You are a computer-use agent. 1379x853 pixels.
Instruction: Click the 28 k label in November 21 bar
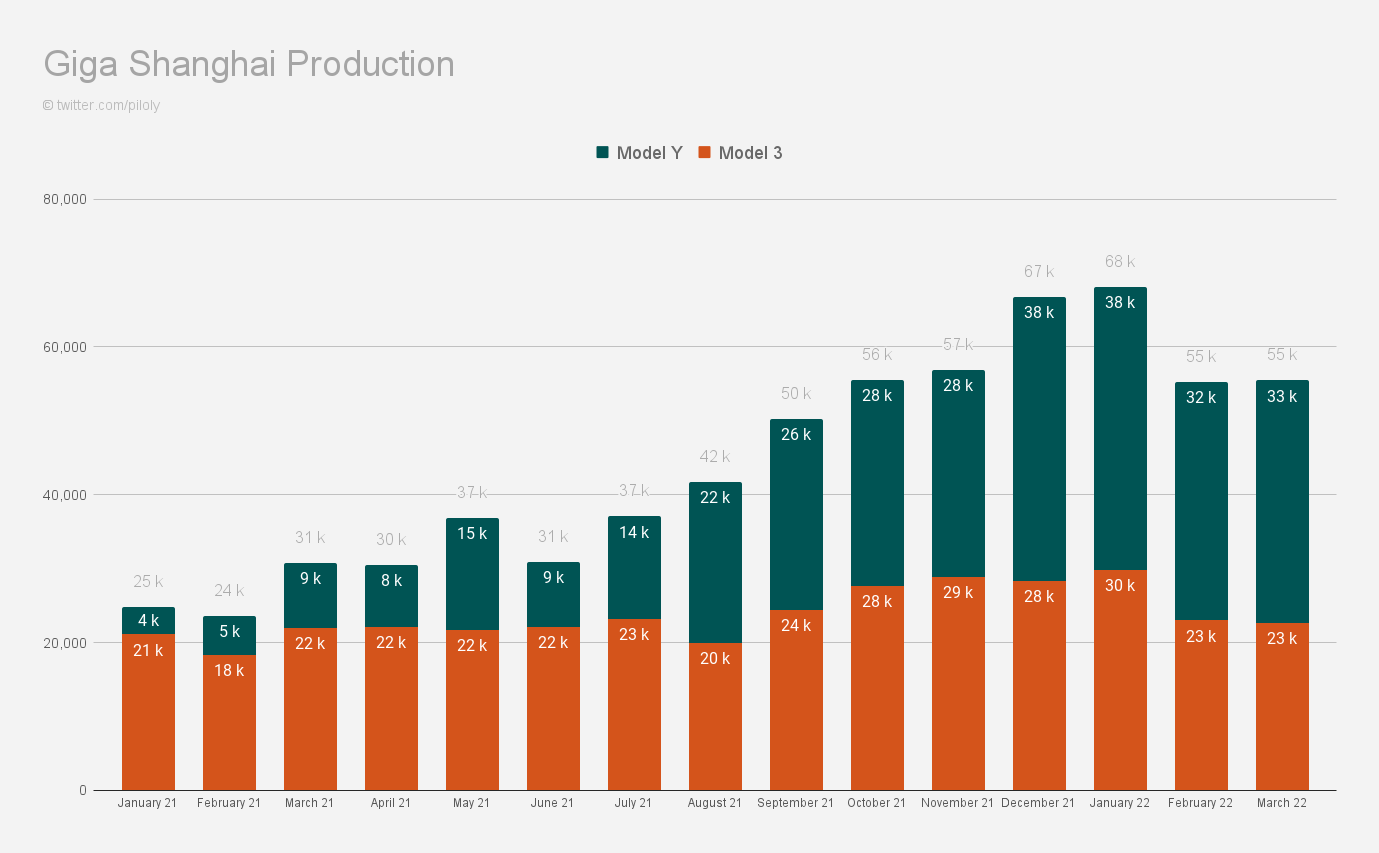coord(958,386)
